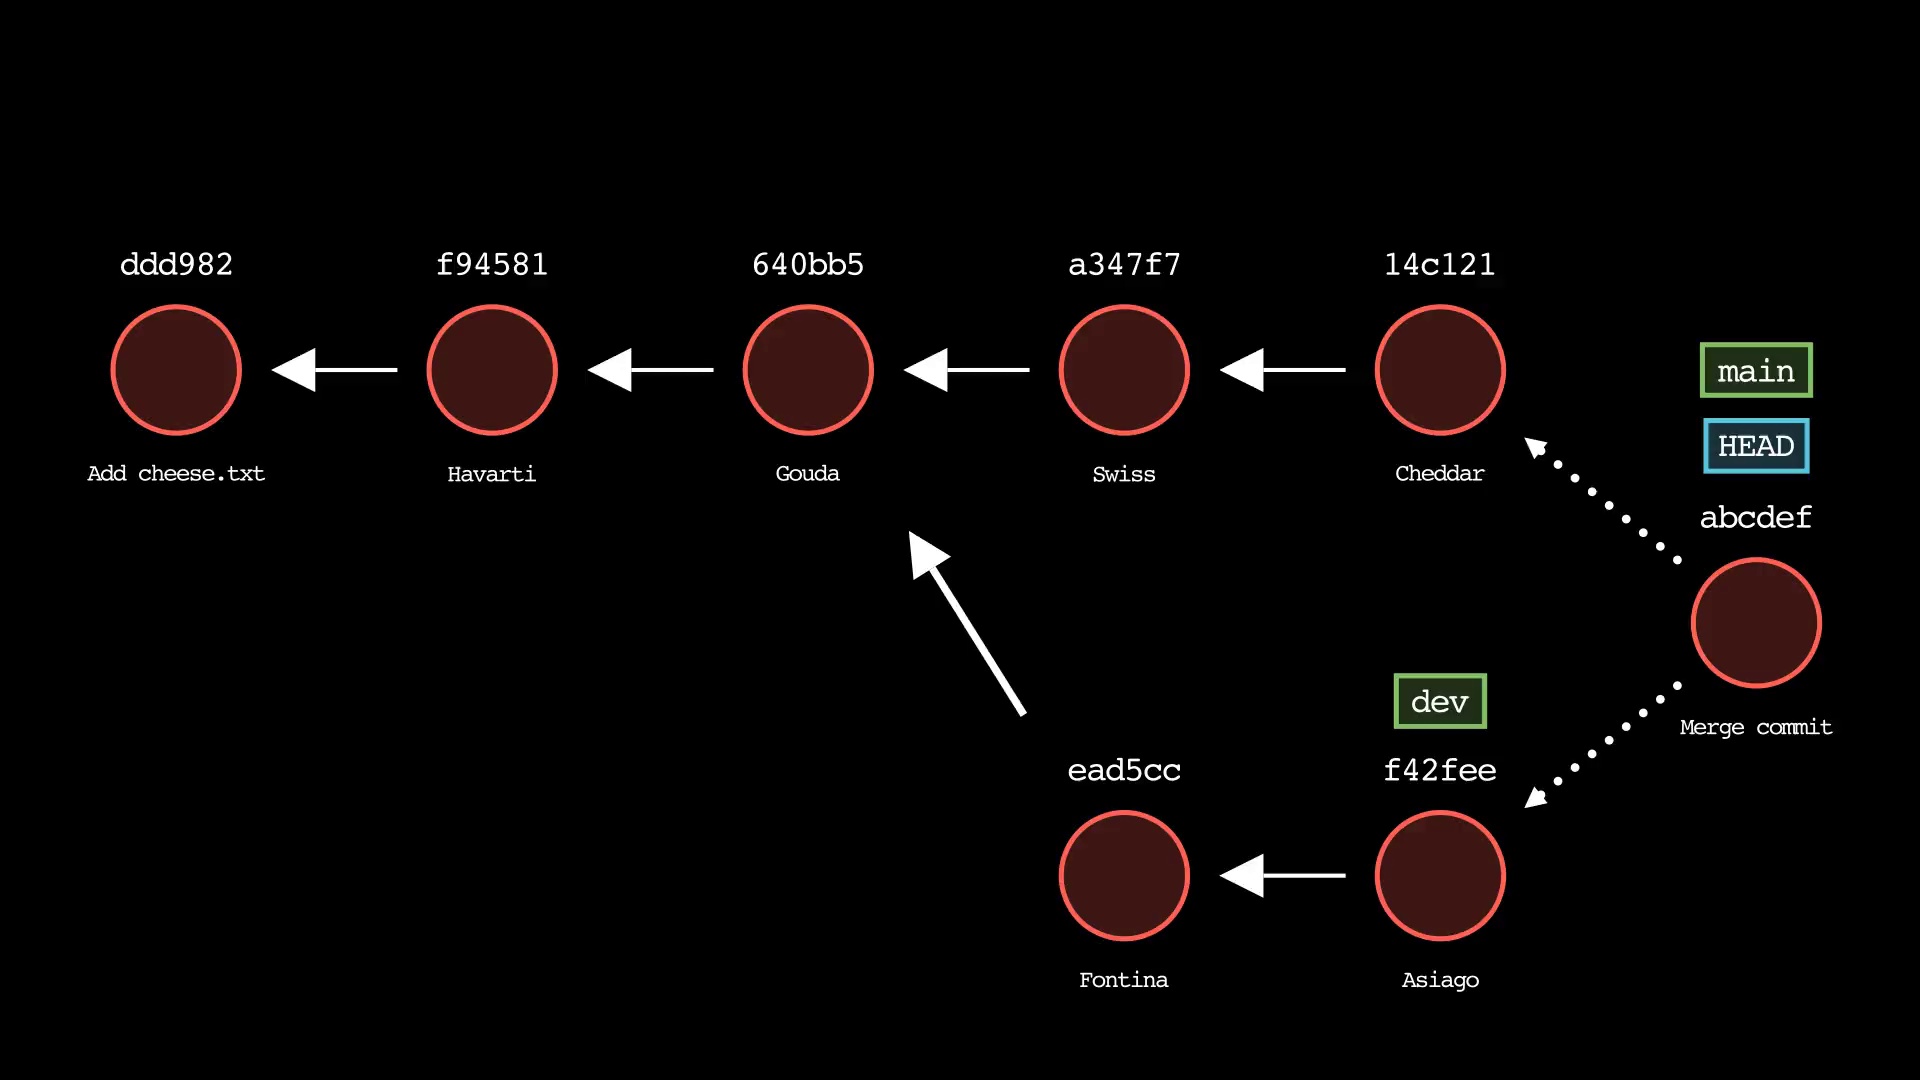Toggle the HEAD pointer indicator
Viewport: 1920px width, 1080px height.
(1755, 446)
